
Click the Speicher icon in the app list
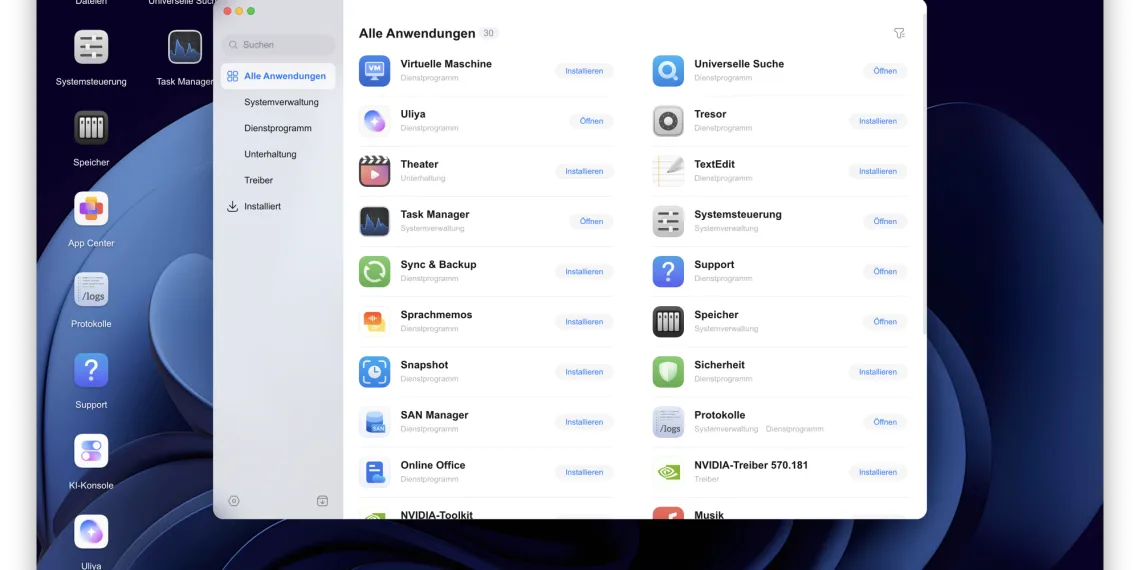(668, 321)
